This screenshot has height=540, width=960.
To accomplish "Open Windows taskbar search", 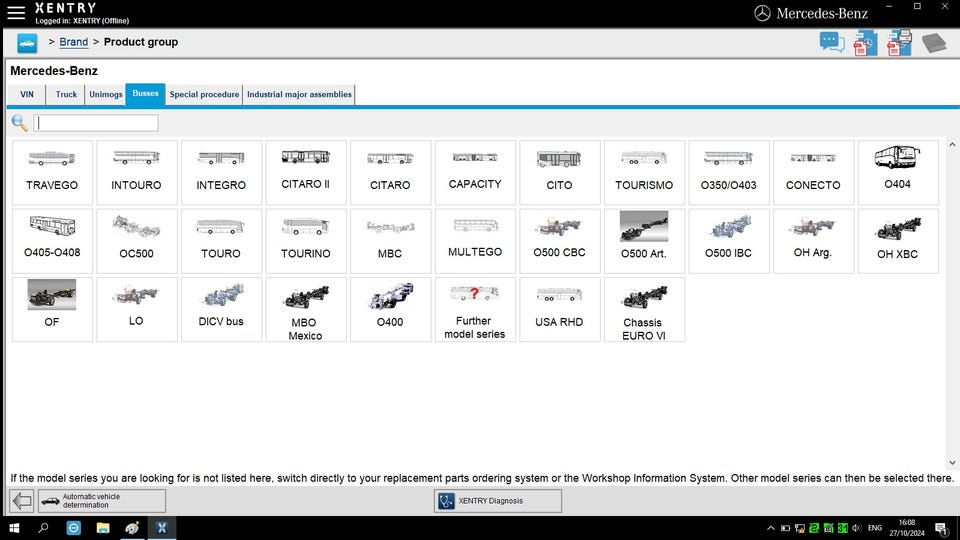I will coord(43,528).
